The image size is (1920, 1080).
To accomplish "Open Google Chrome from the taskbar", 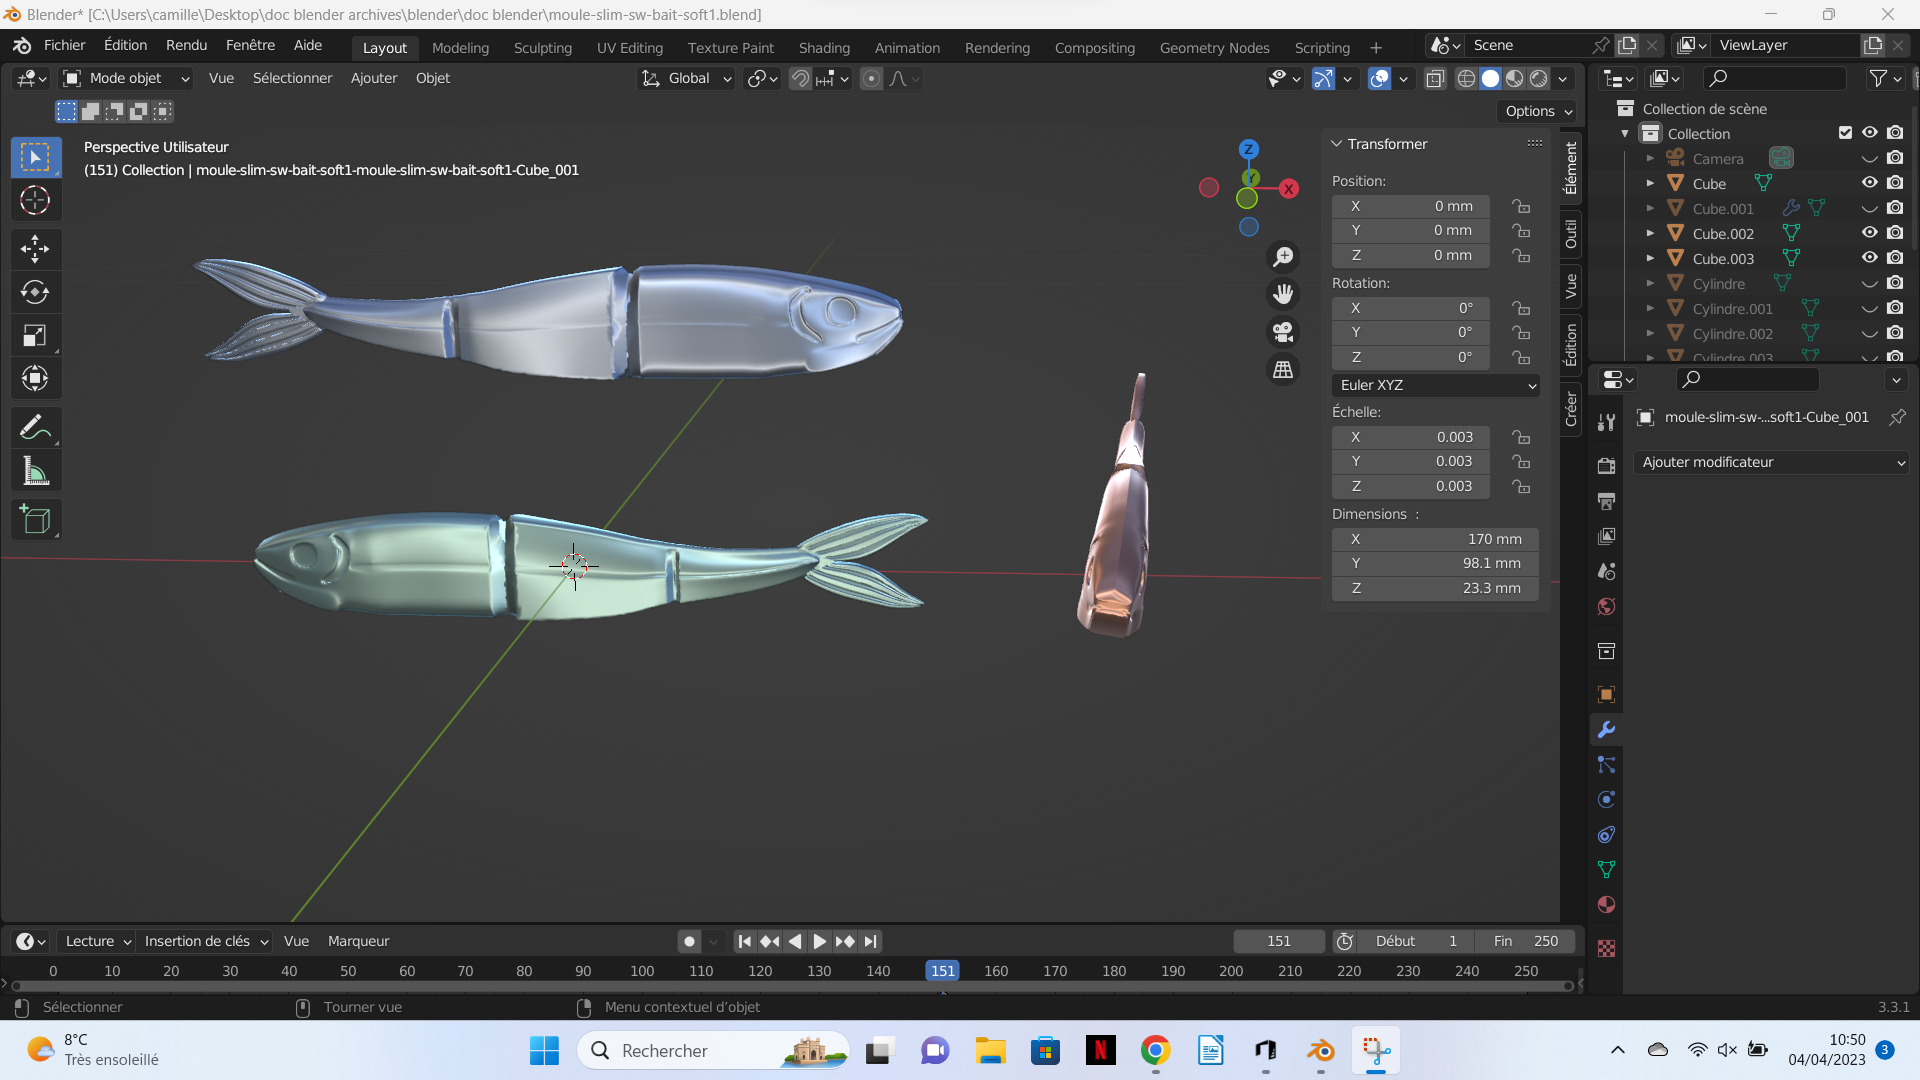I will coord(1155,1050).
